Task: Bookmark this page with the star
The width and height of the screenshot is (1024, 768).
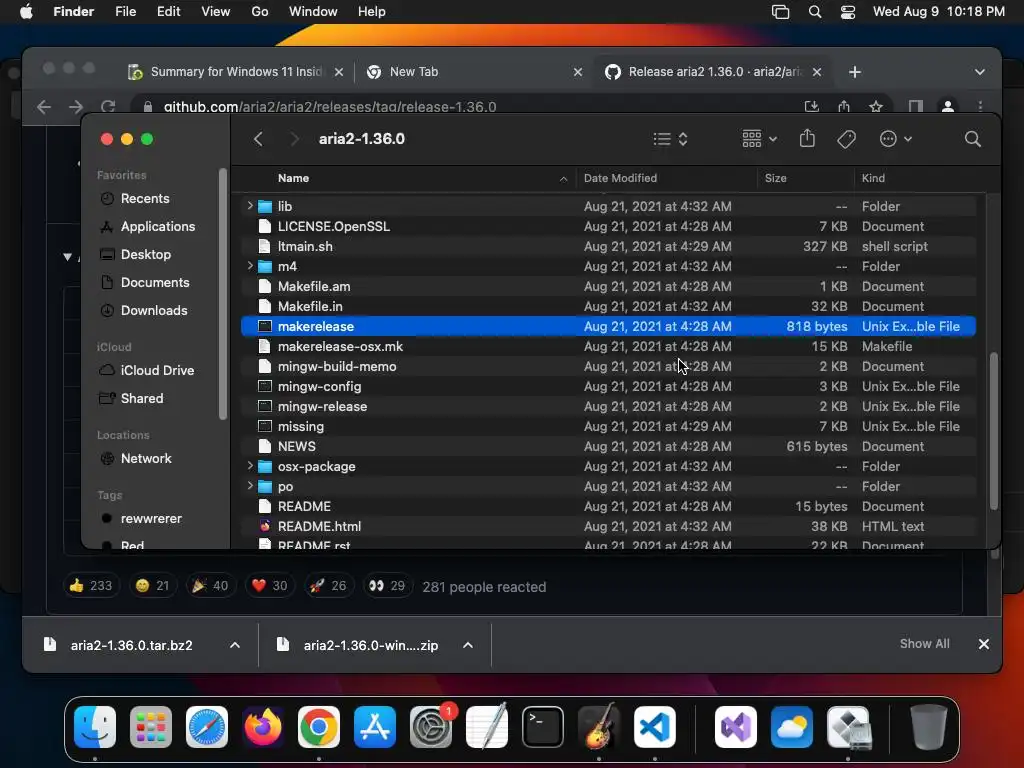Action: (876, 106)
